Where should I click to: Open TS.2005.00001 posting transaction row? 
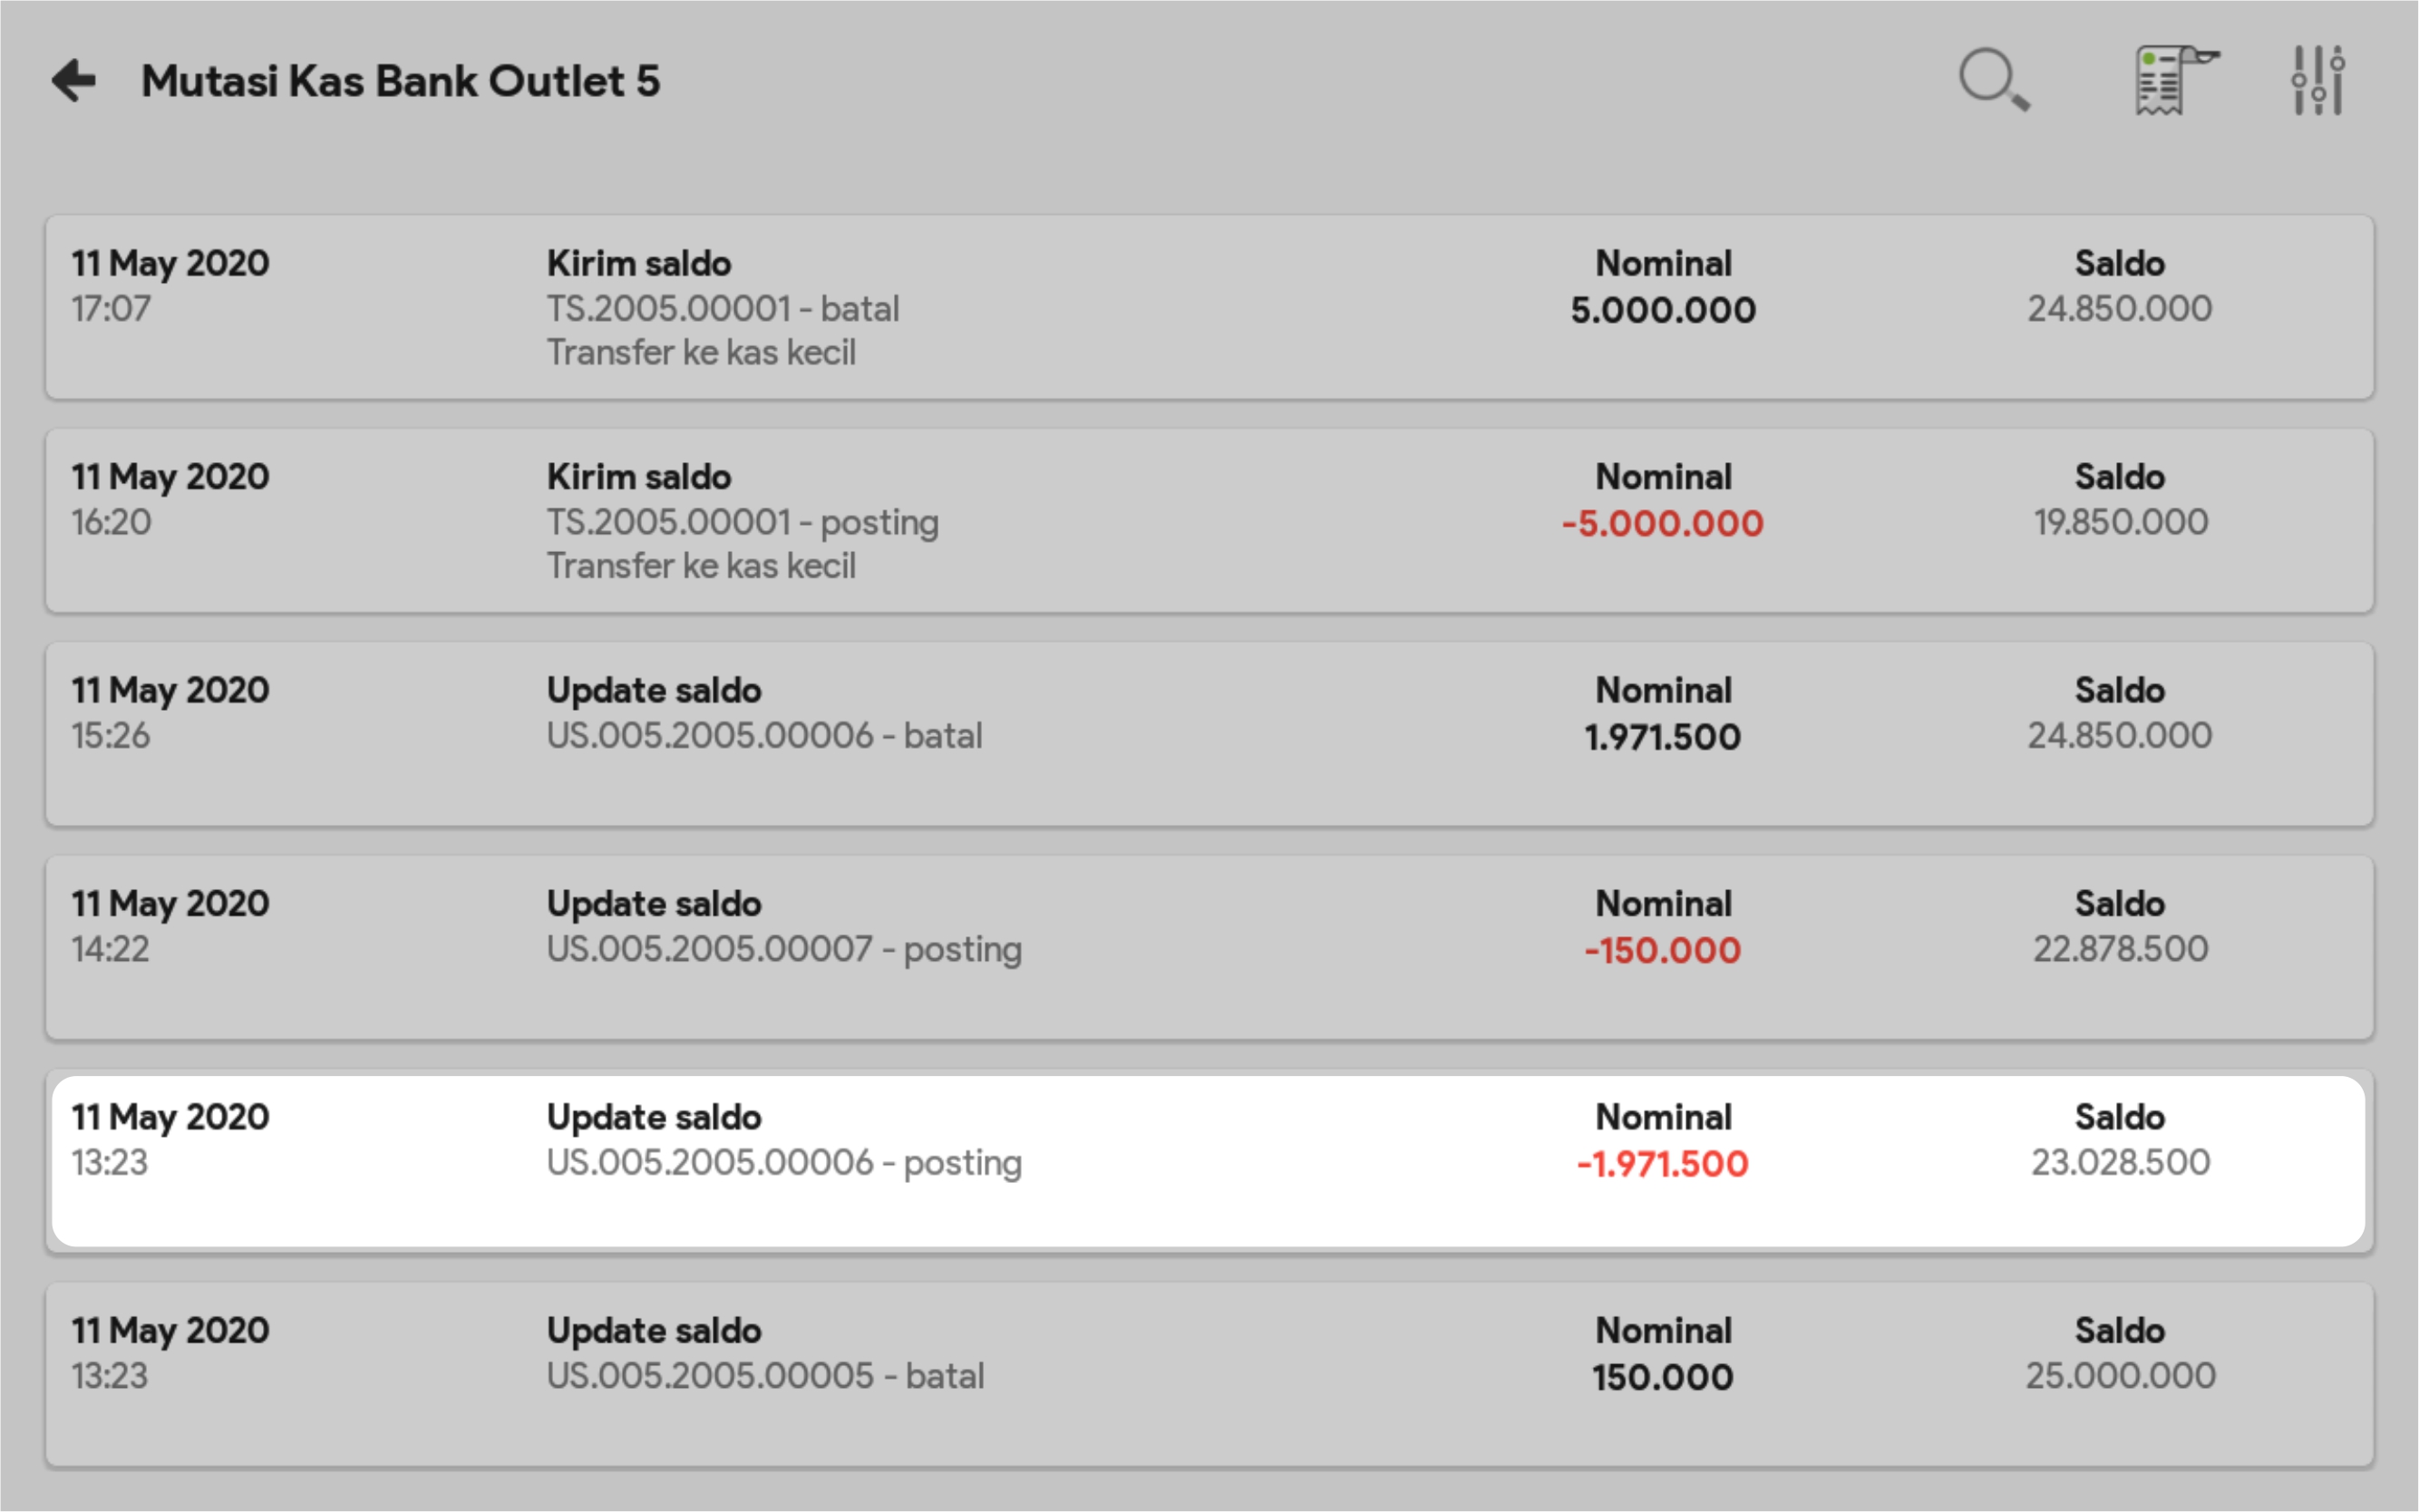[742, 522]
